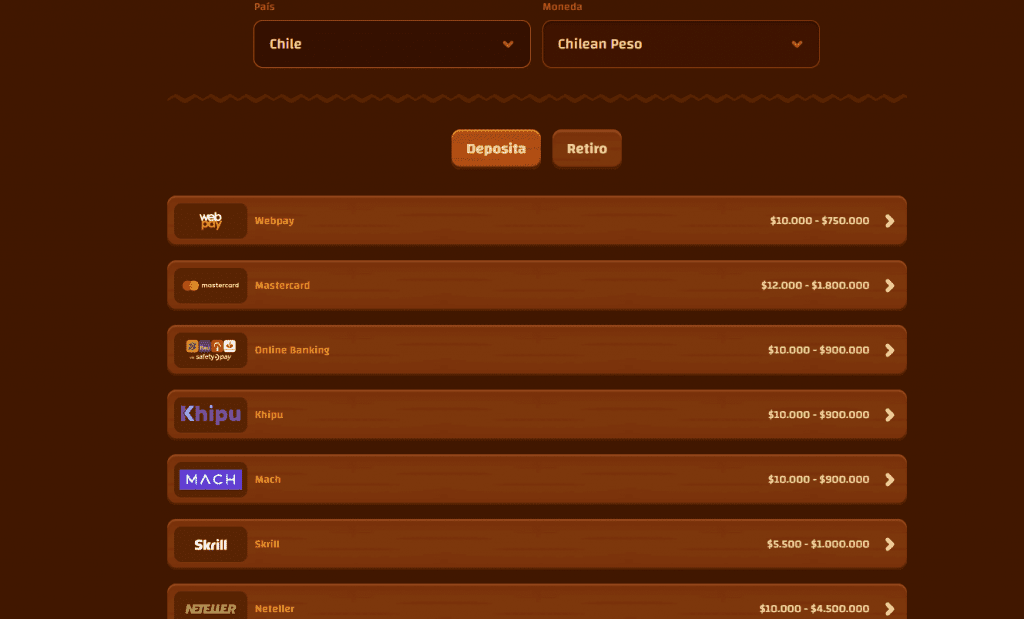Click the Mastercard logo icon
This screenshot has height=619, width=1024.
click(x=210, y=285)
